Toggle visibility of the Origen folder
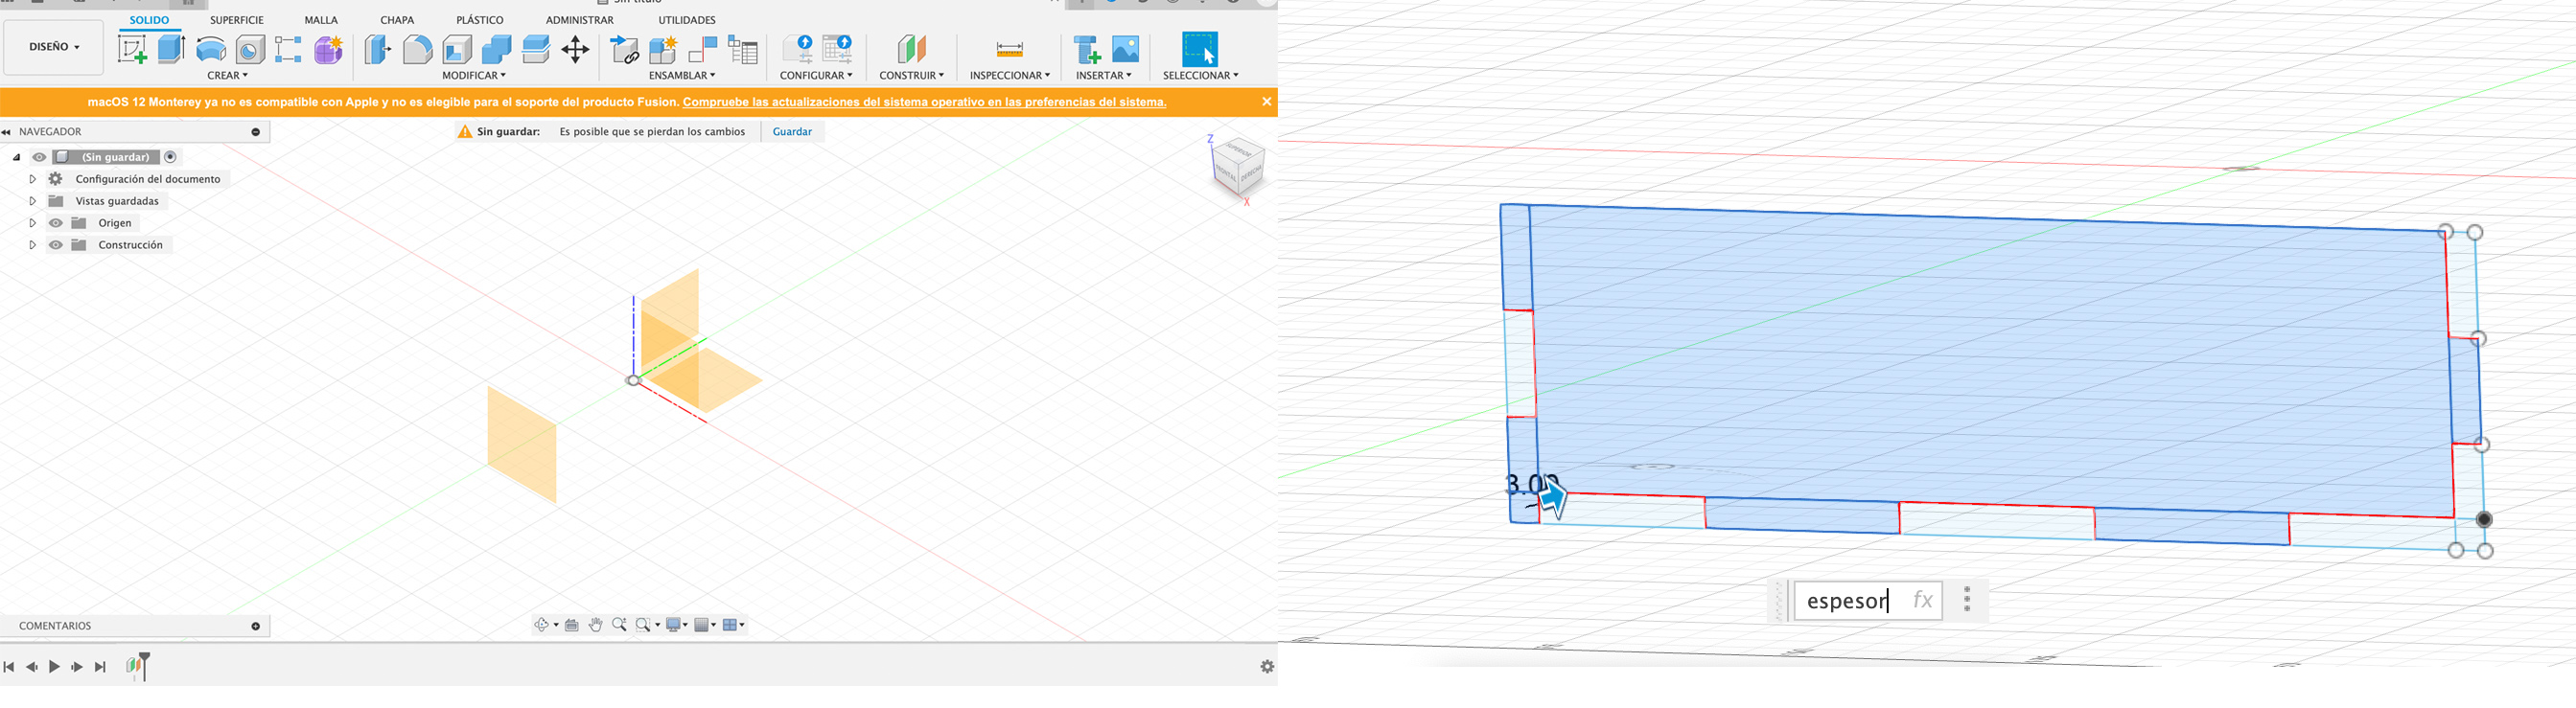Image resolution: width=2576 pixels, height=708 pixels. [x=56, y=223]
